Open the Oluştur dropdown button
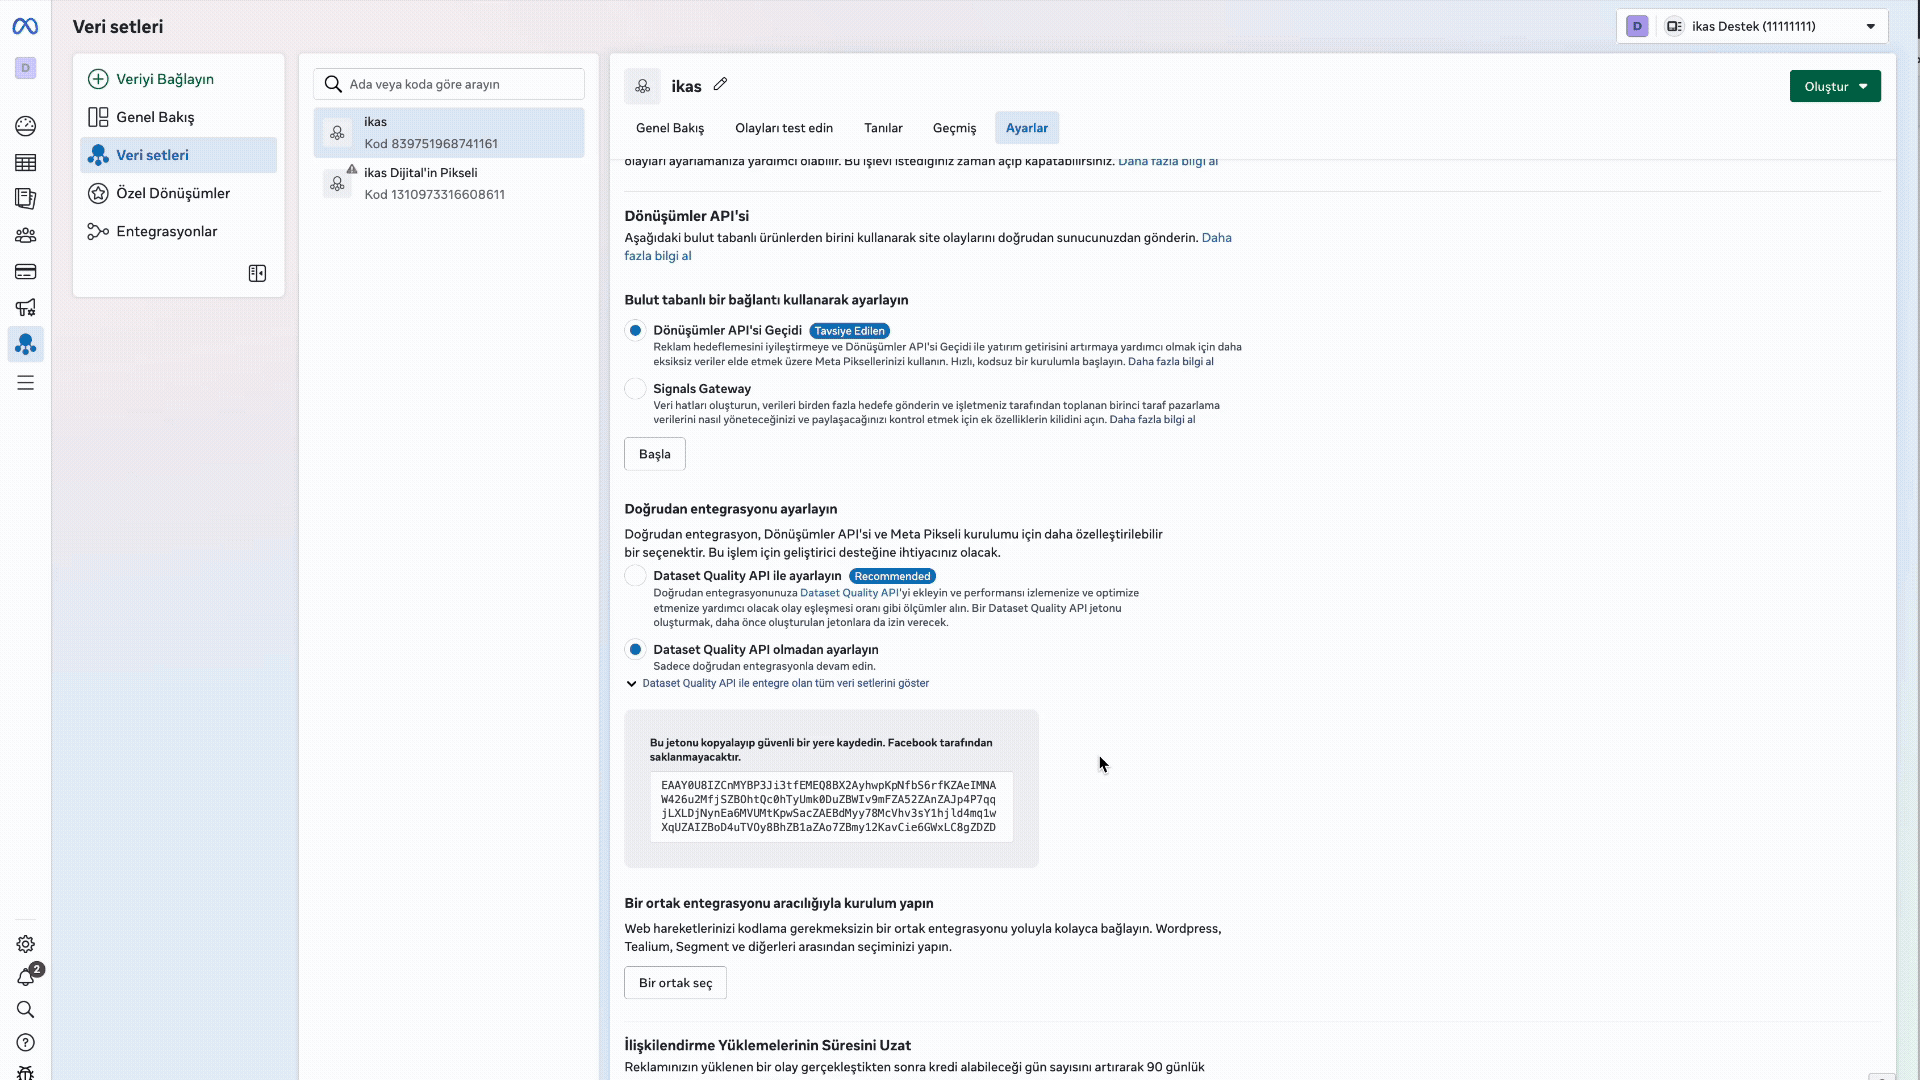 pos(1834,87)
